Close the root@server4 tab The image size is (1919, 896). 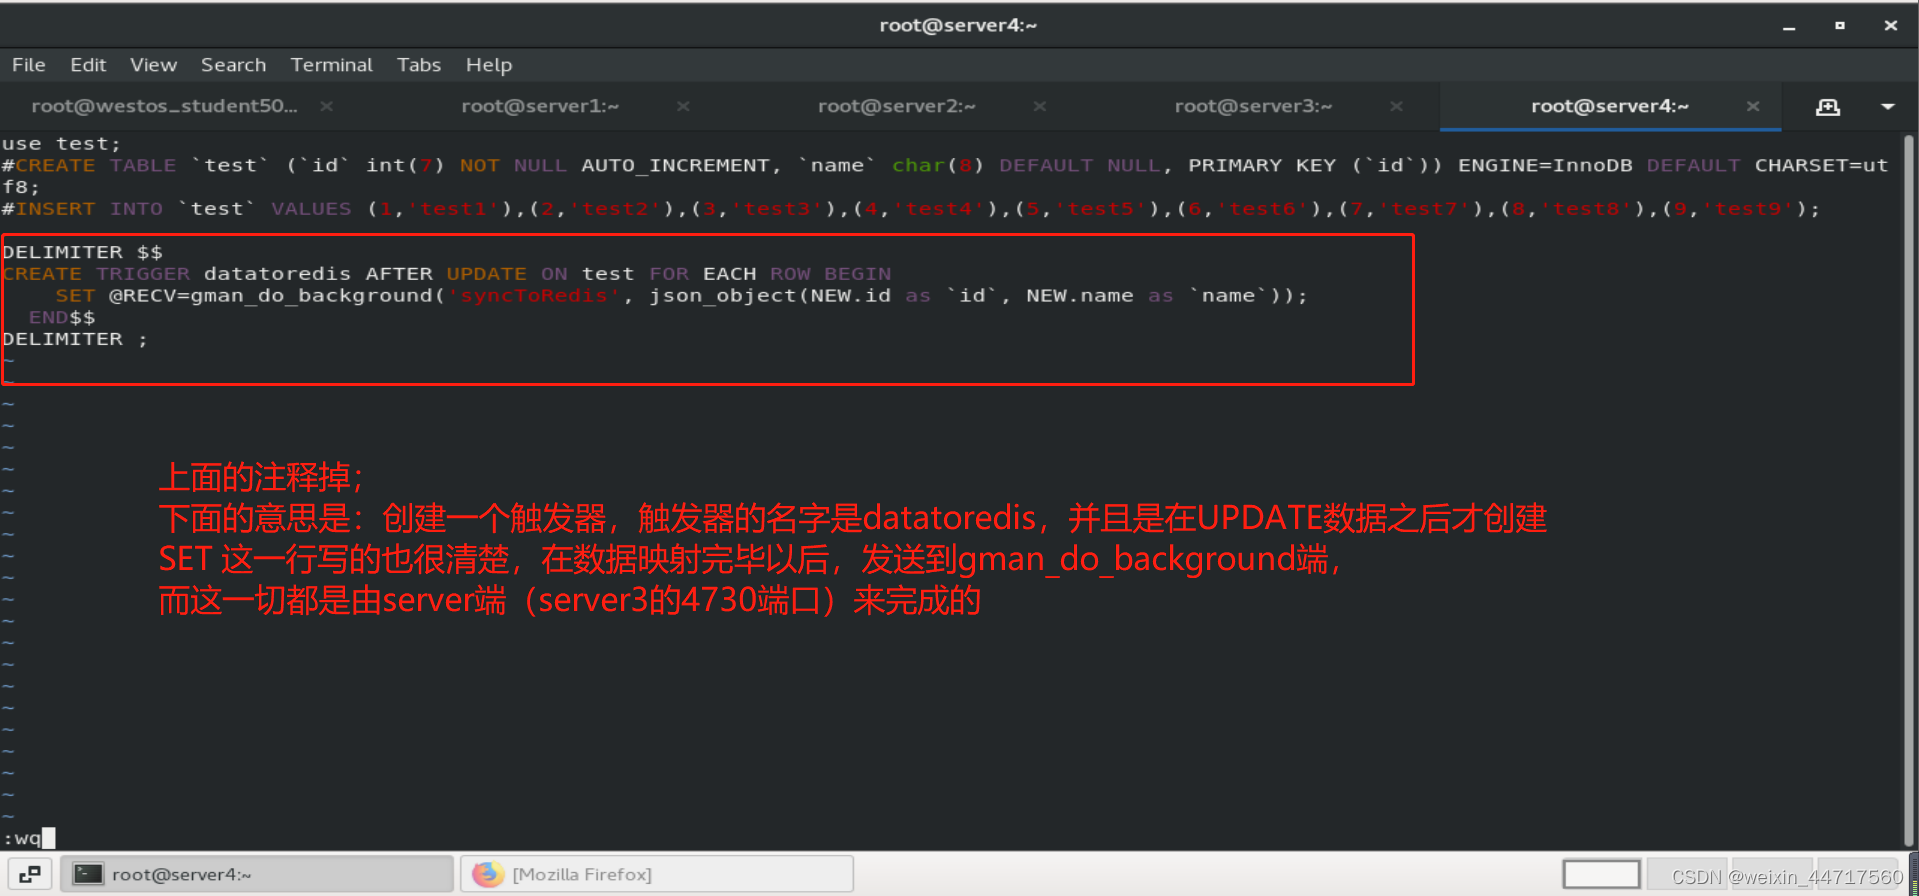coord(1753,106)
